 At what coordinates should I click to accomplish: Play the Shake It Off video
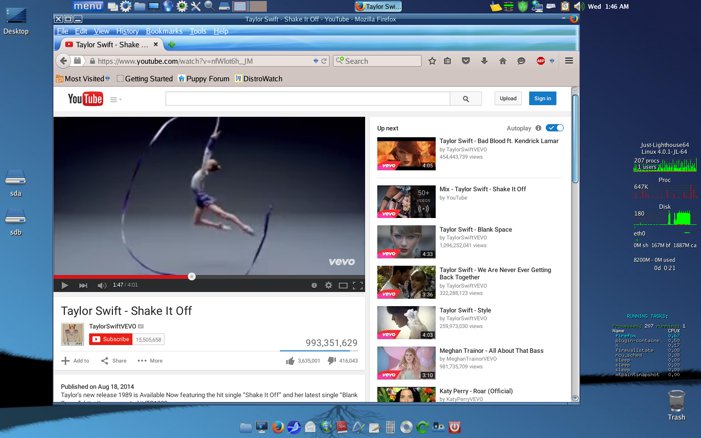[x=65, y=285]
